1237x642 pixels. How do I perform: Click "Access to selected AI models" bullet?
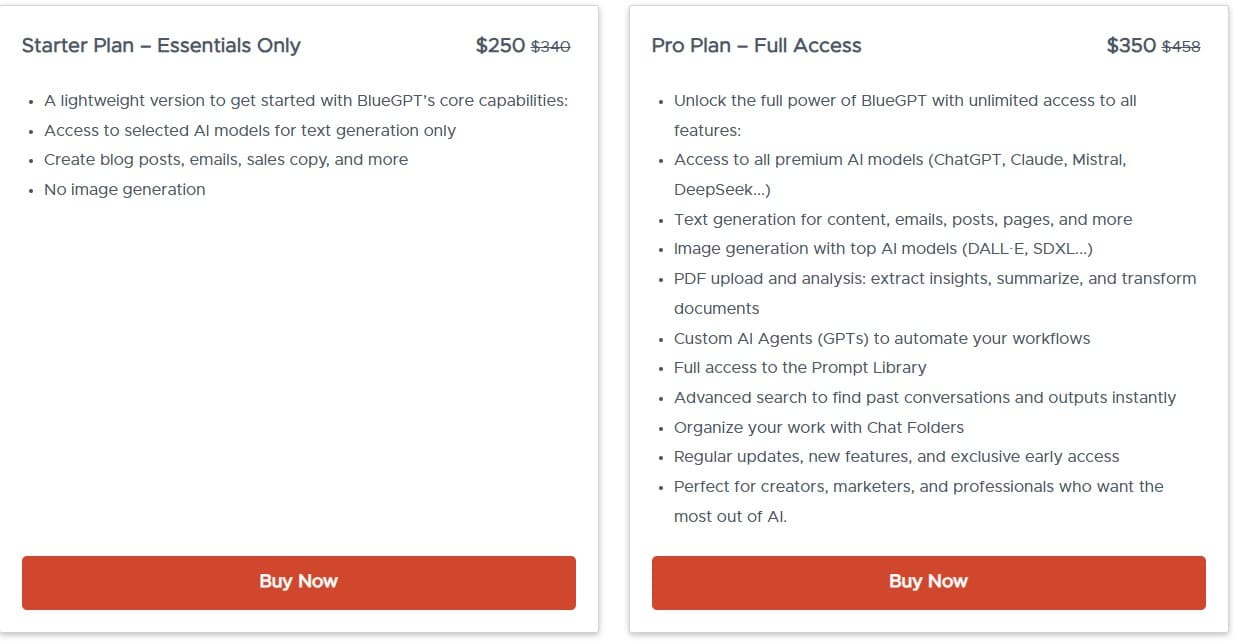(x=250, y=131)
